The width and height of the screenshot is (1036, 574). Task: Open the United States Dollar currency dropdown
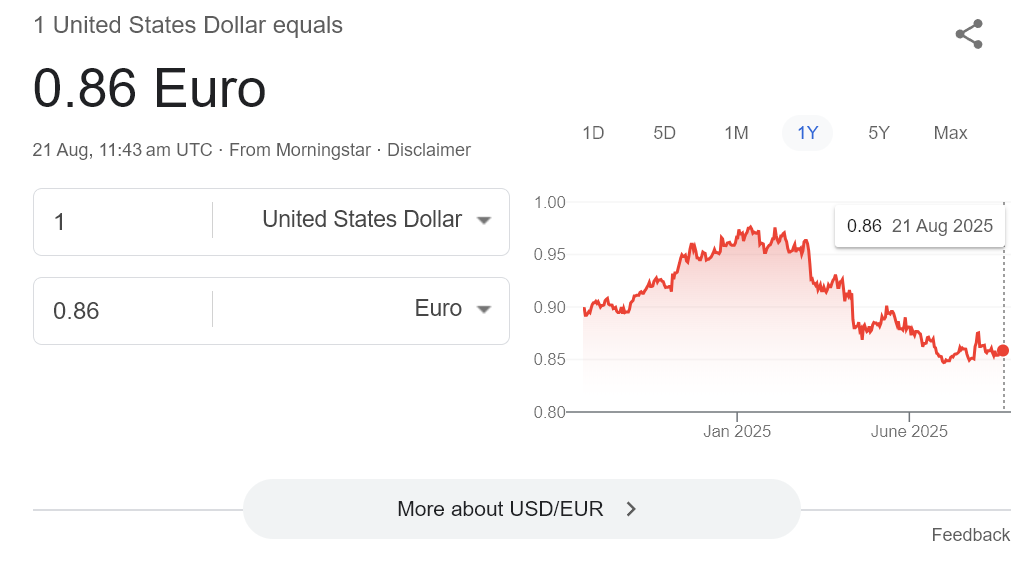(x=375, y=220)
